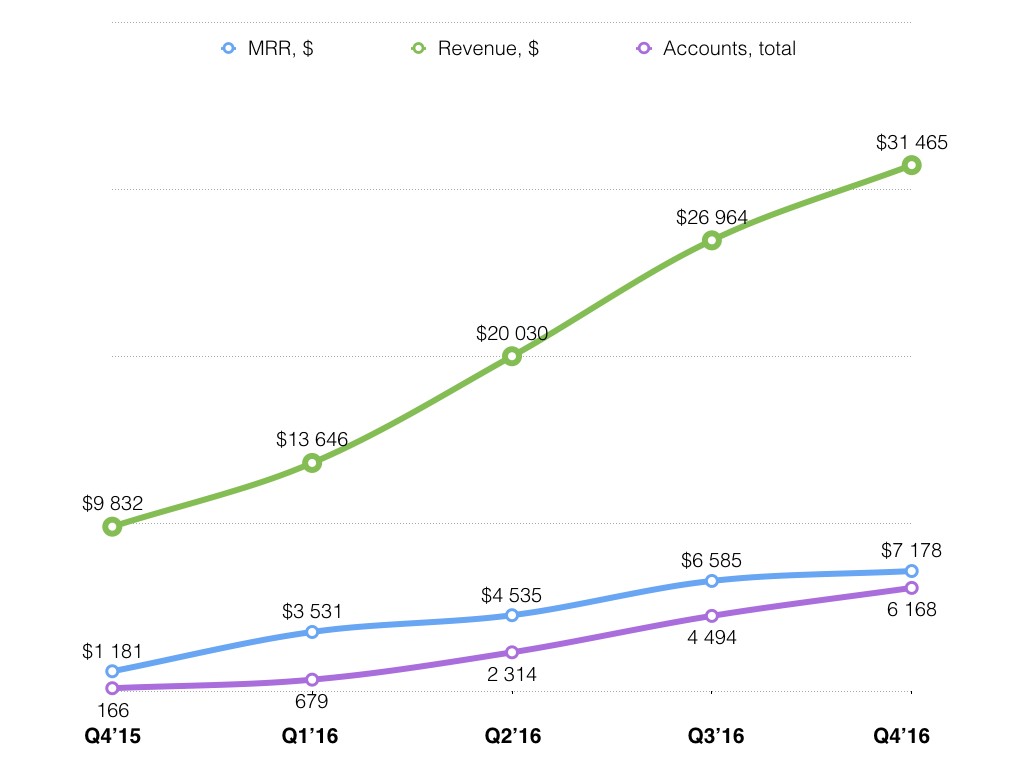Select the MRR data point at $7 178
1024x768 pixels.
[911, 571]
